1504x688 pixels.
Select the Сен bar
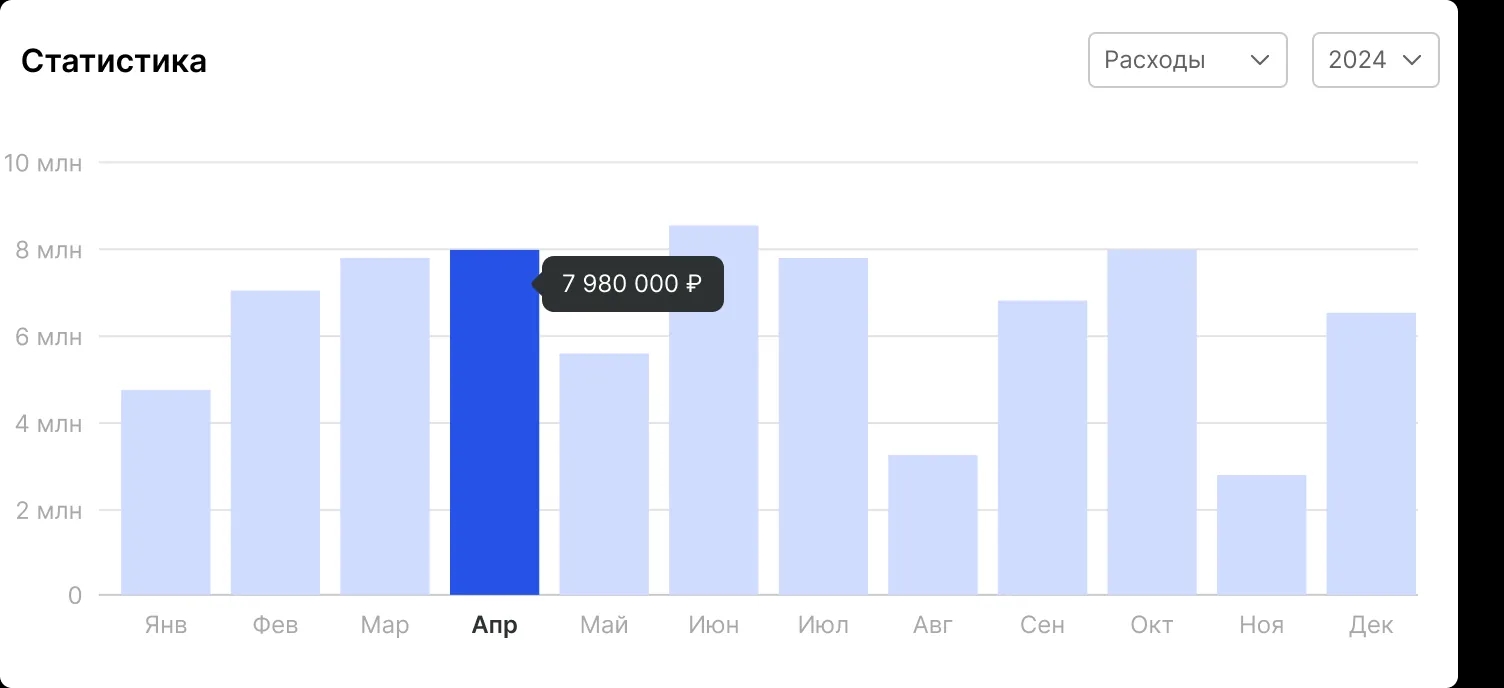[1042, 448]
